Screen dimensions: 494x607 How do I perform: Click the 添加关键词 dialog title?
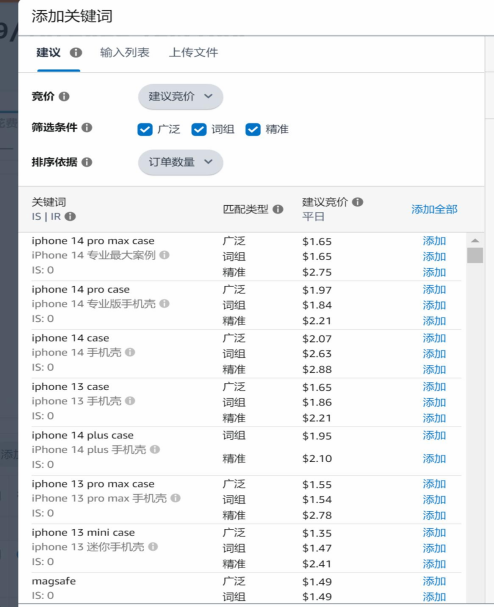[x=72, y=16]
